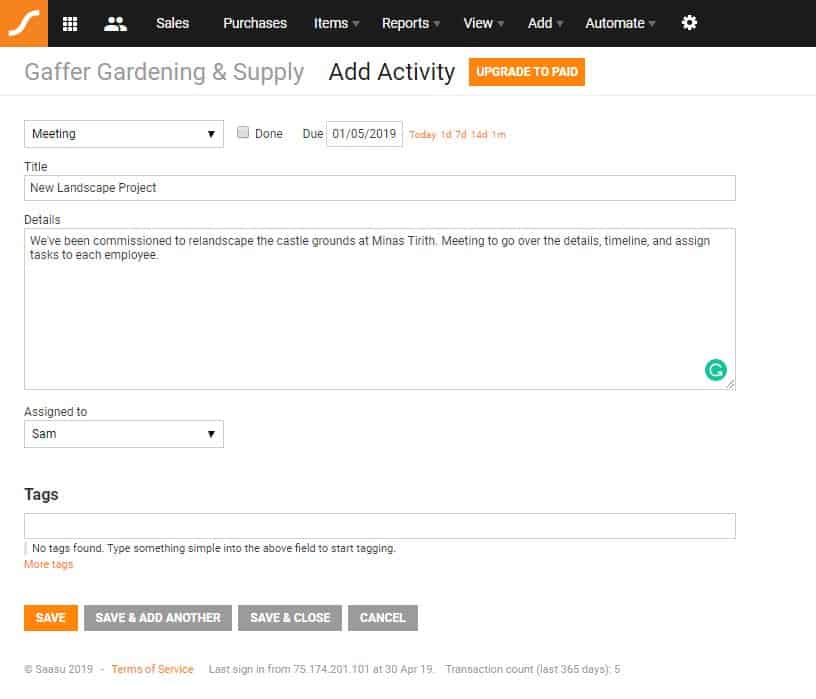The image size is (816, 699).
Task: Tick the Done checkbox
Action: (243, 132)
